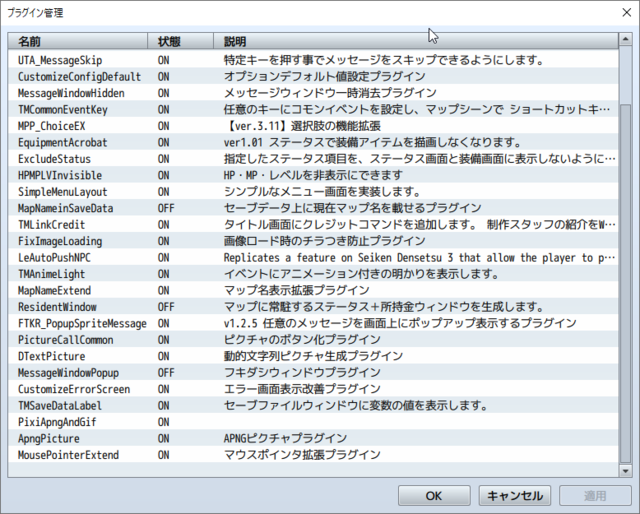This screenshot has height=514, width=640.
Task: Click description エラー画面表示改善プラグイン
Action: [302, 389]
